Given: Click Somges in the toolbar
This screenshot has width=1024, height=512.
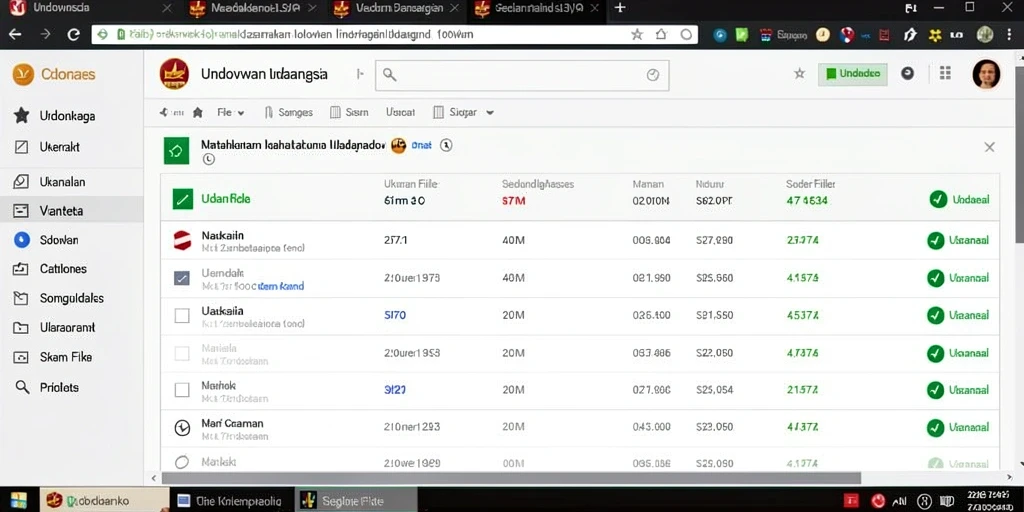Looking at the screenshot, I should (x=289, y=112).
